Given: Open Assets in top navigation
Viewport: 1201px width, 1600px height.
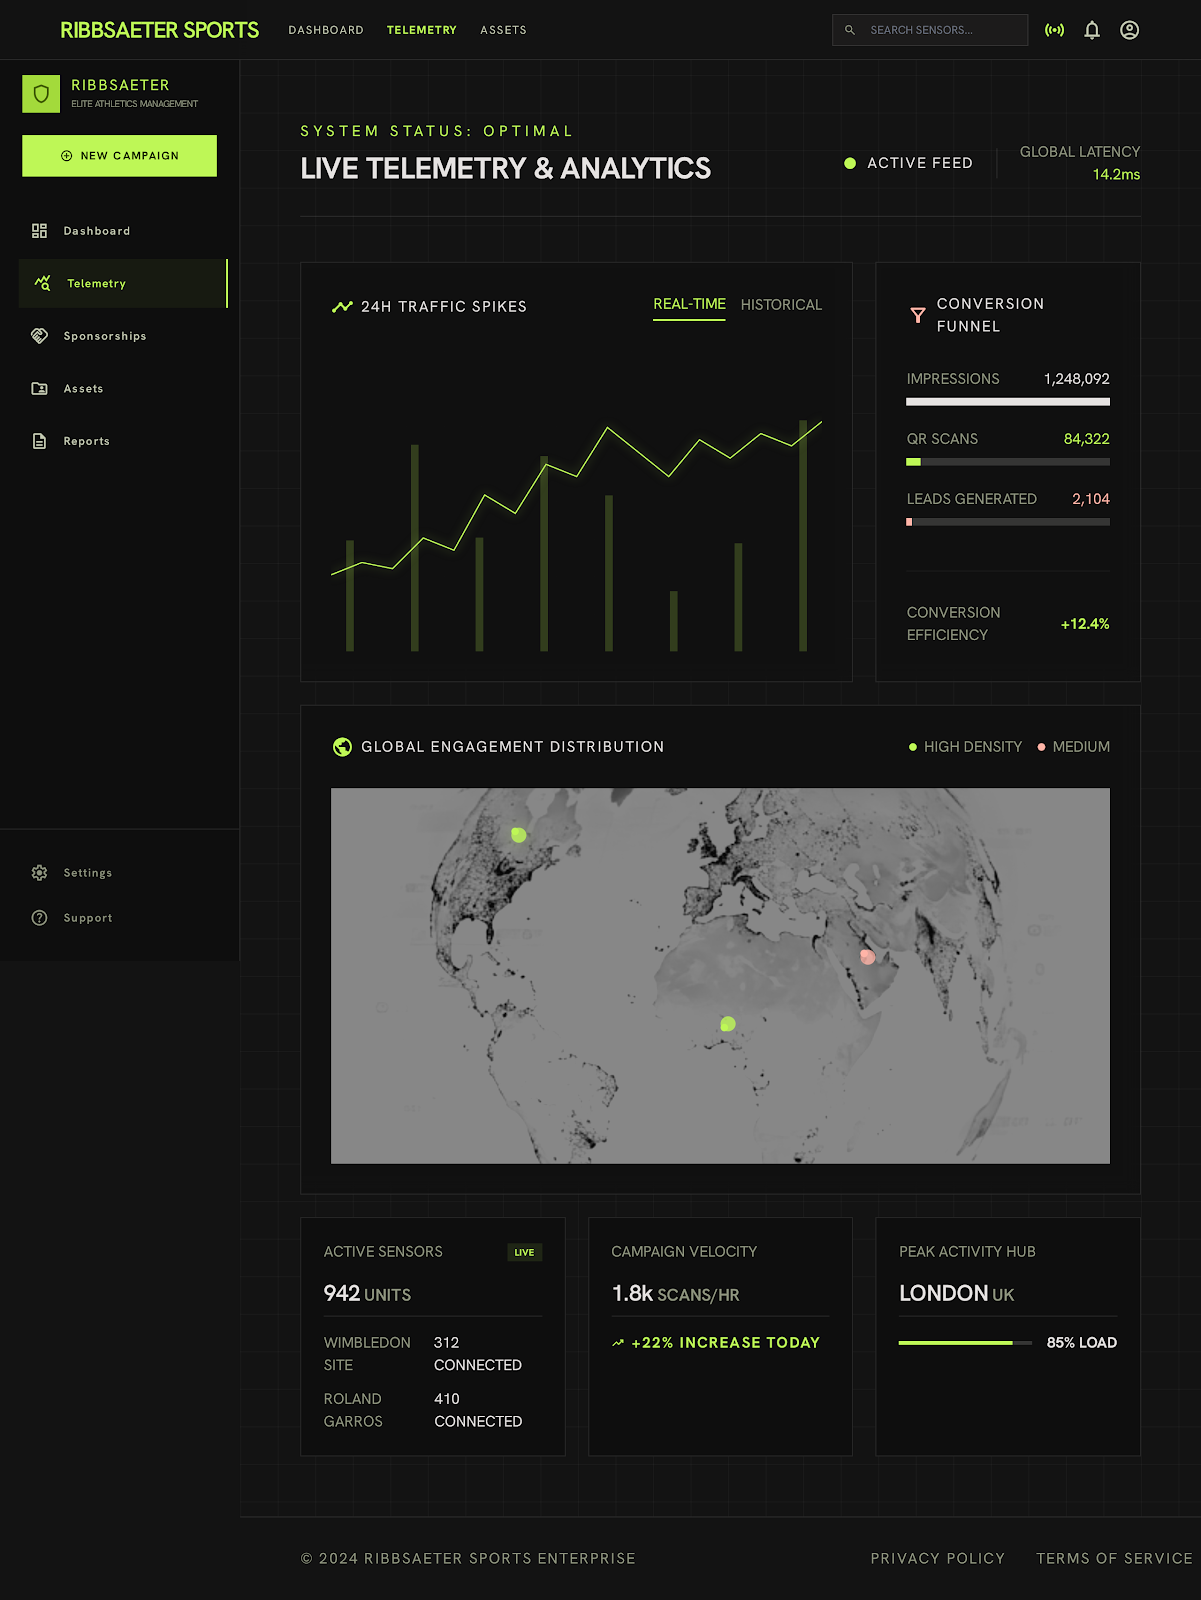Looking at the screenshot, I should click(x=503, y=30).
